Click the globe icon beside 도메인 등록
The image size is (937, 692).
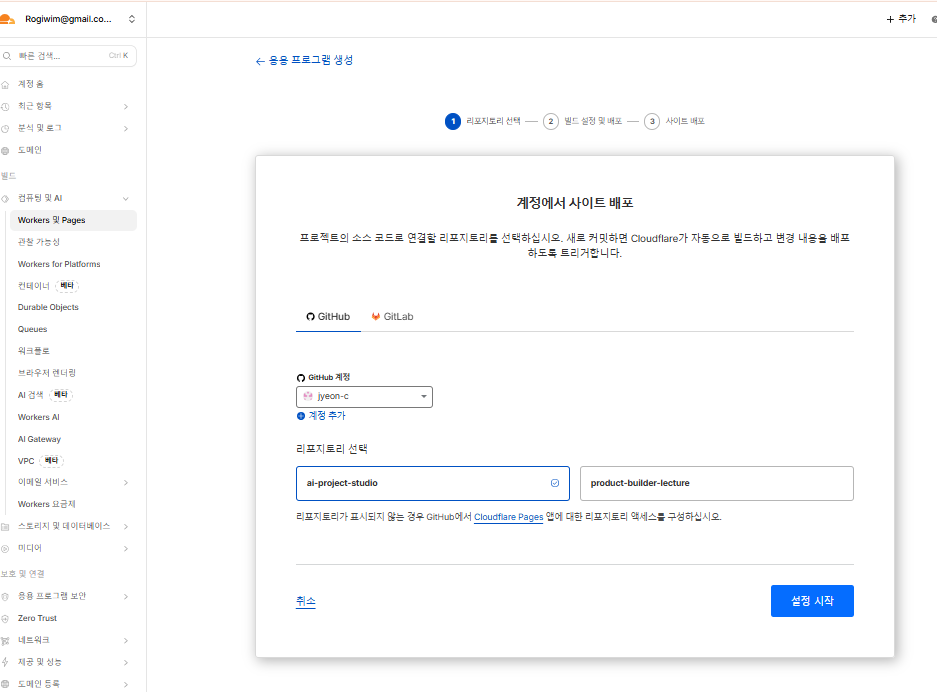[5, 684]
